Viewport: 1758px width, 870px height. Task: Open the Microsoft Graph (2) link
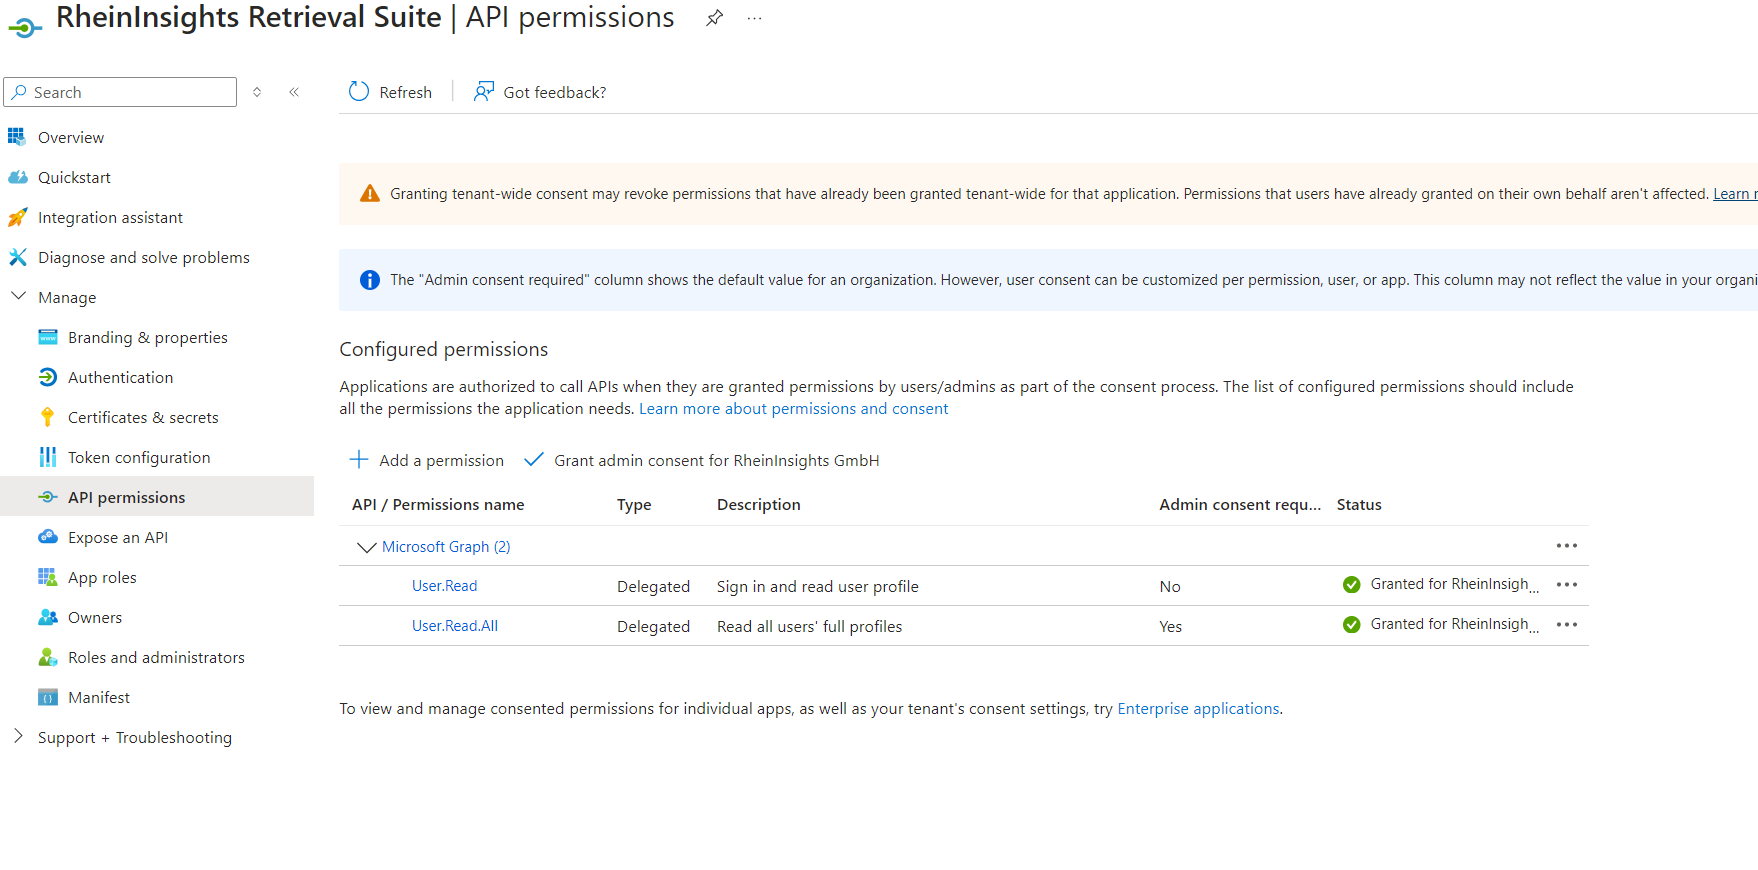(x=446, y=547)
